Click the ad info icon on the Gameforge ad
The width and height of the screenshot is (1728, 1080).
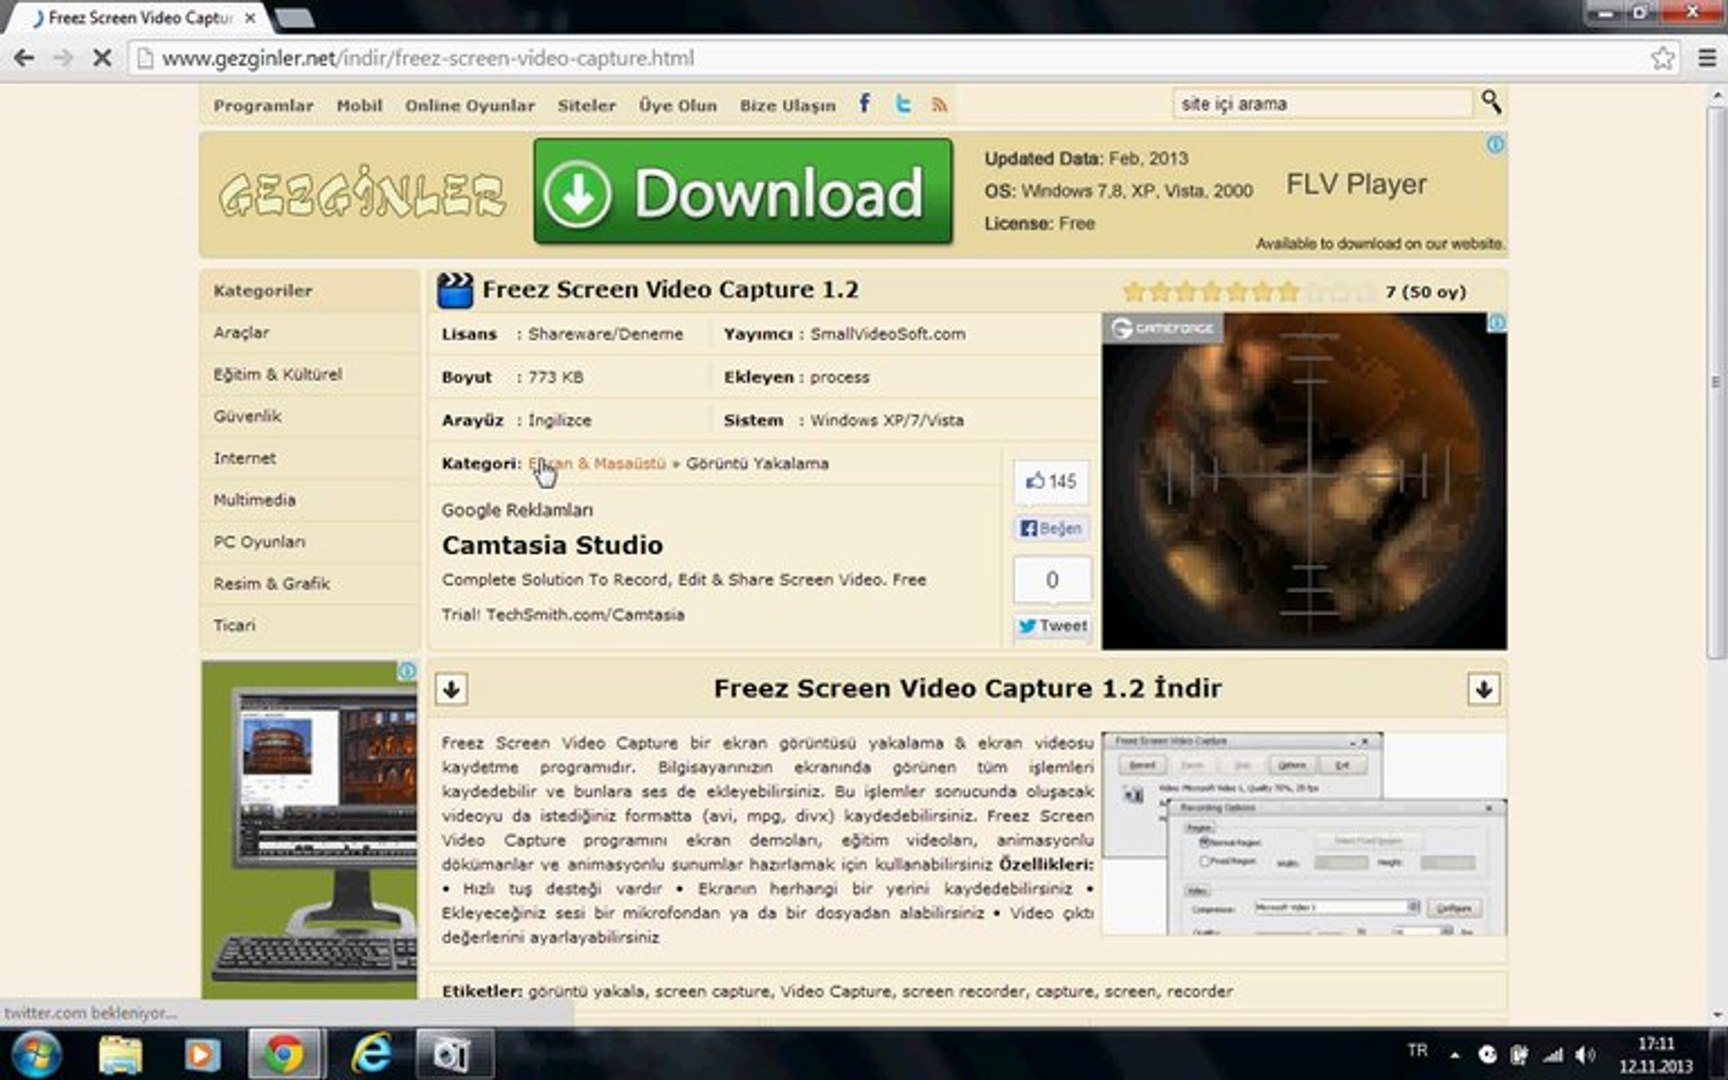[x=1497, y=323]
